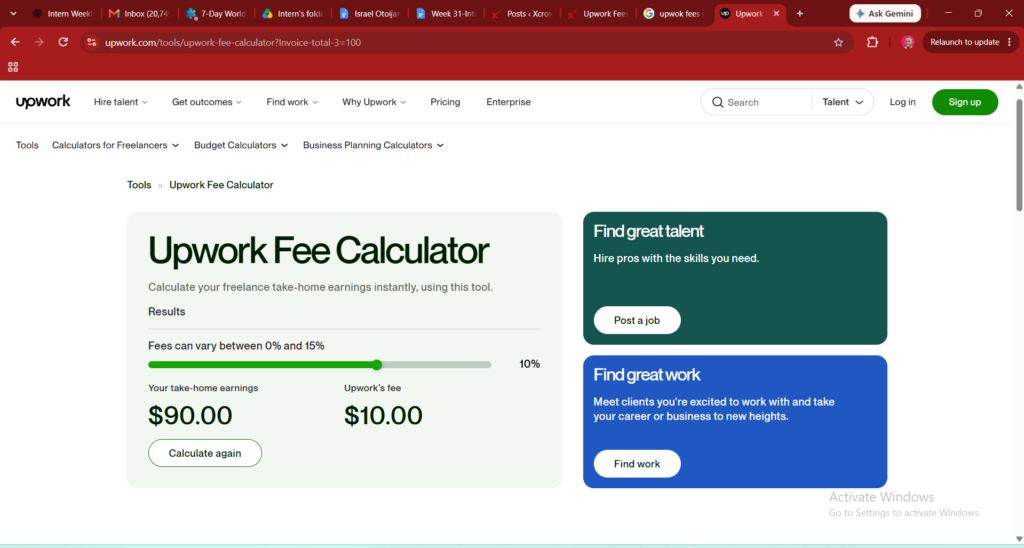Viewport: 1024px width, 548px height.
Task: Click the browser forward arrow
Action: click(39, 42)
